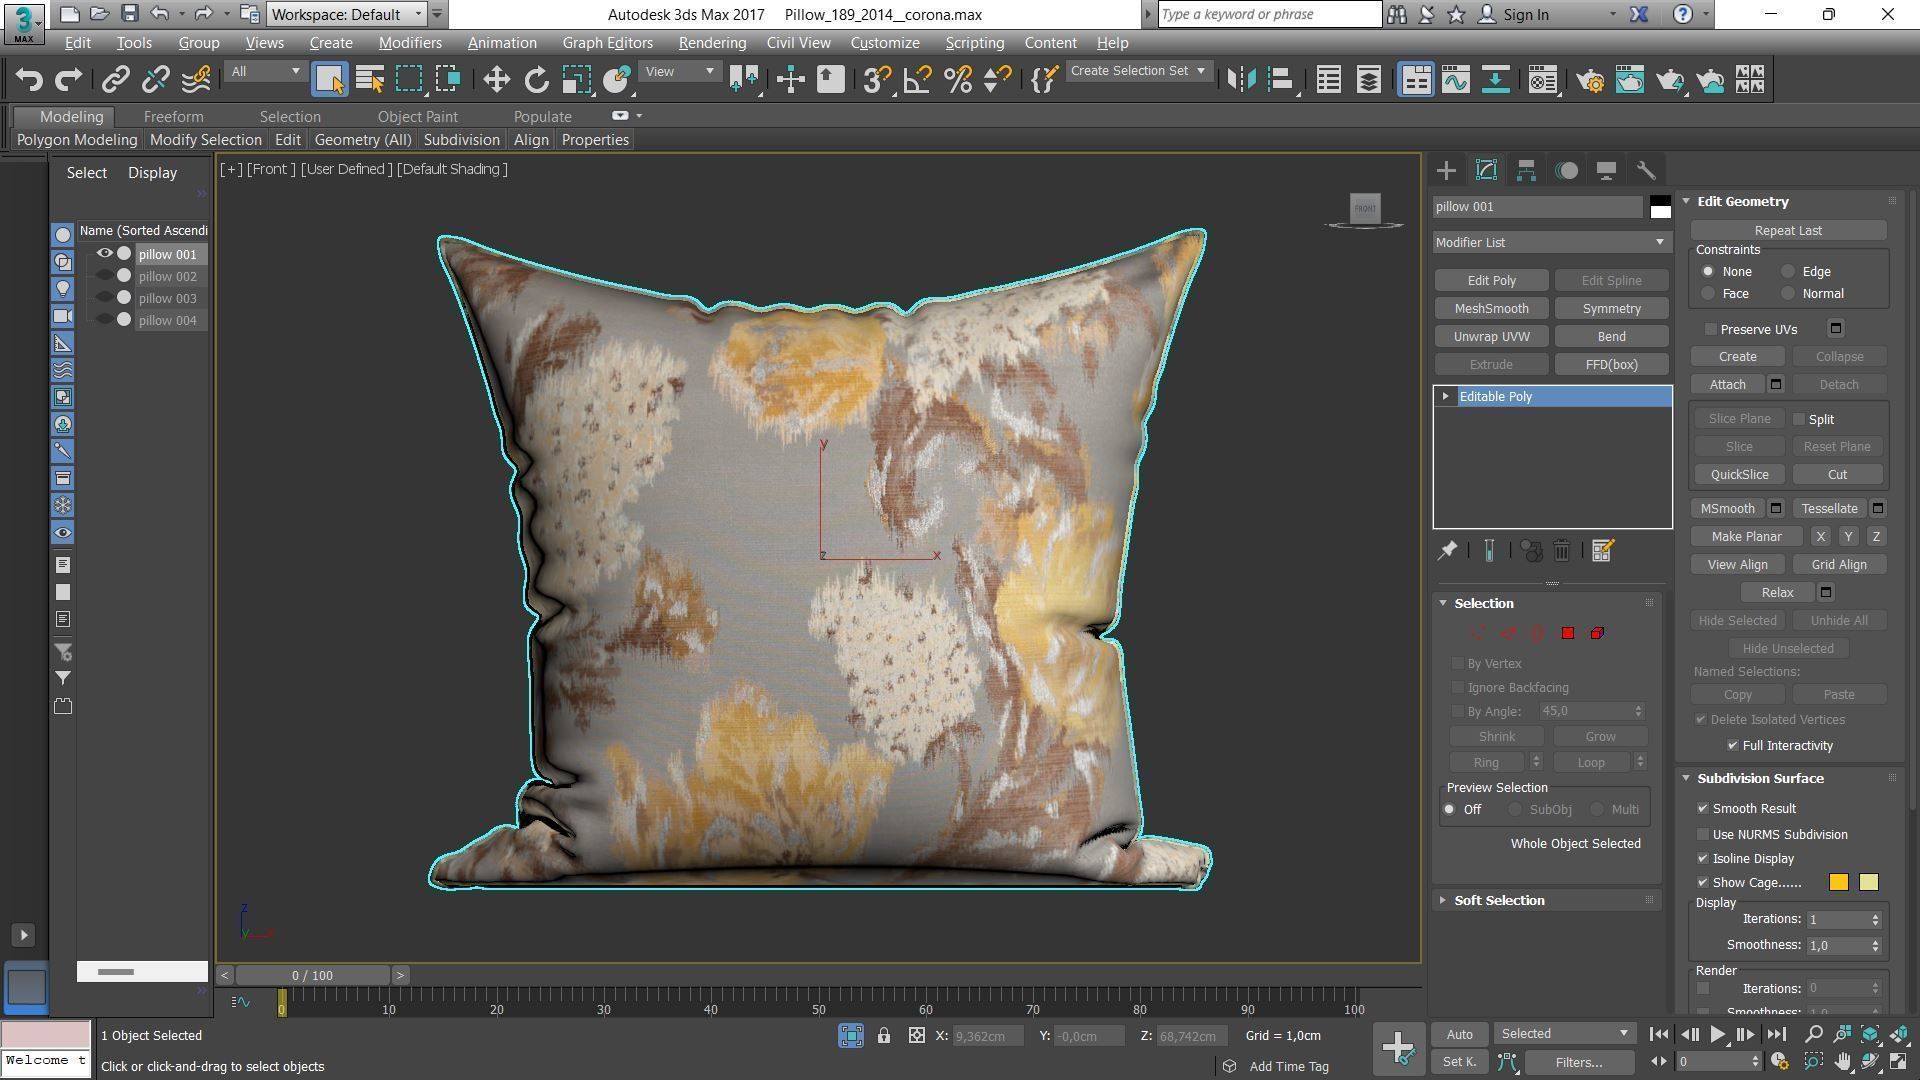Toggle the selection lock icon
Screen dimensions: 1920x1080
coord(884,1036)
